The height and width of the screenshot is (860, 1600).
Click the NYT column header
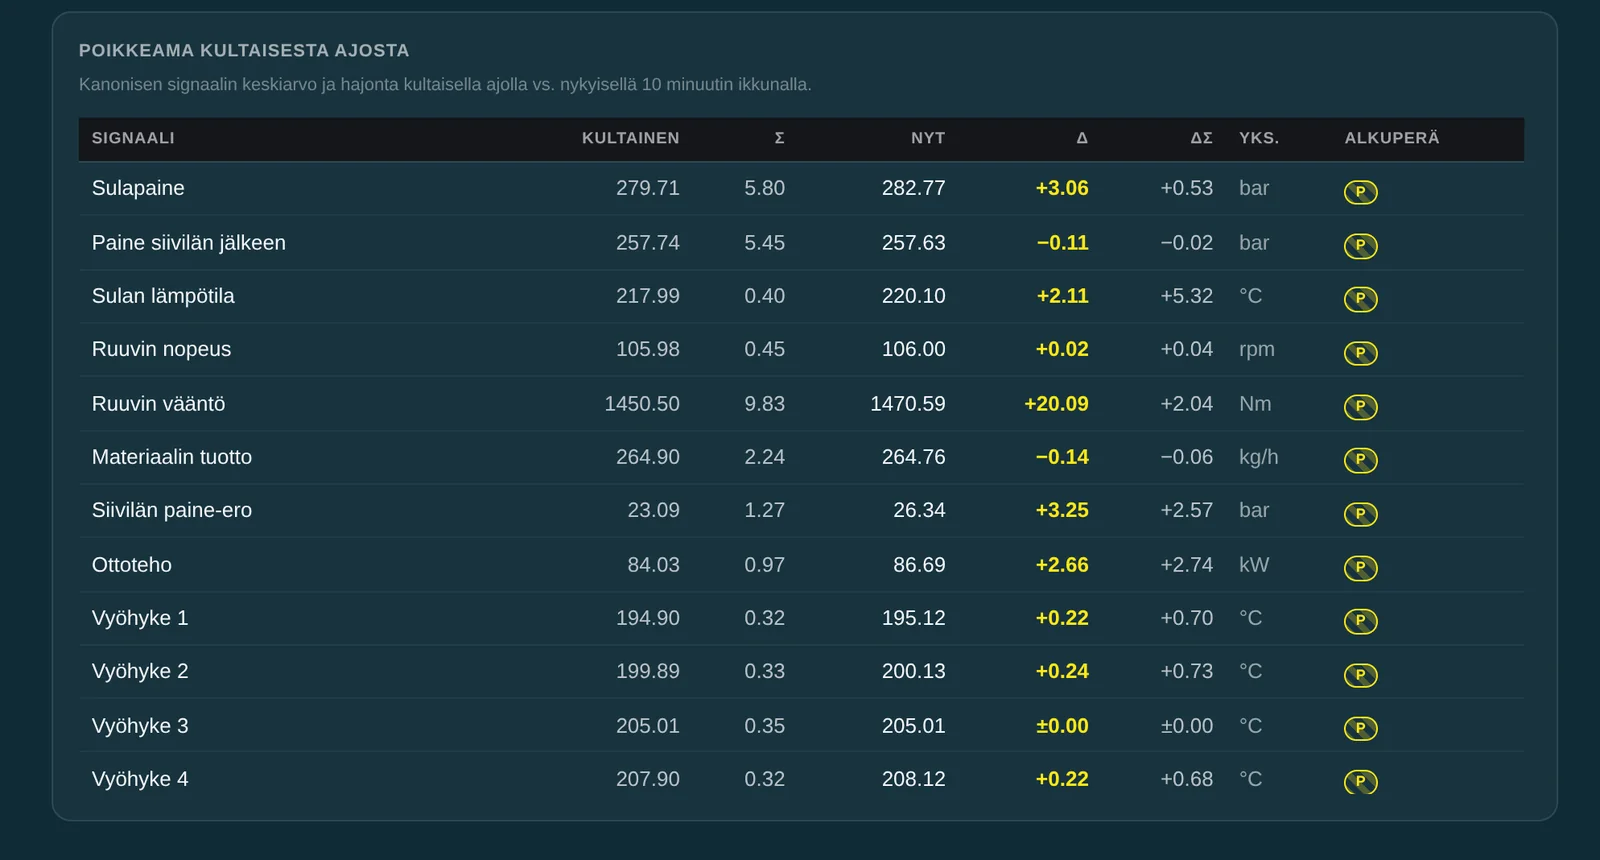click(928, 138)
